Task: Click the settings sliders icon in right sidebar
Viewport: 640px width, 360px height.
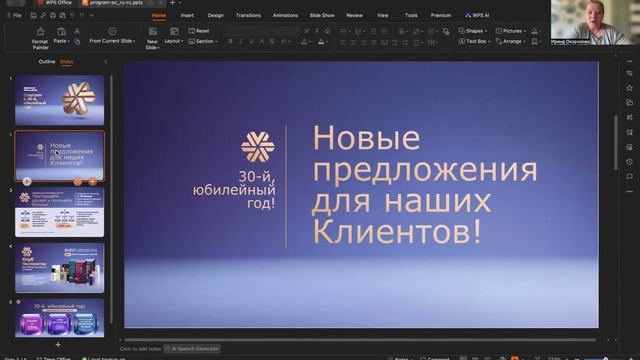Action: click(629, 73)
